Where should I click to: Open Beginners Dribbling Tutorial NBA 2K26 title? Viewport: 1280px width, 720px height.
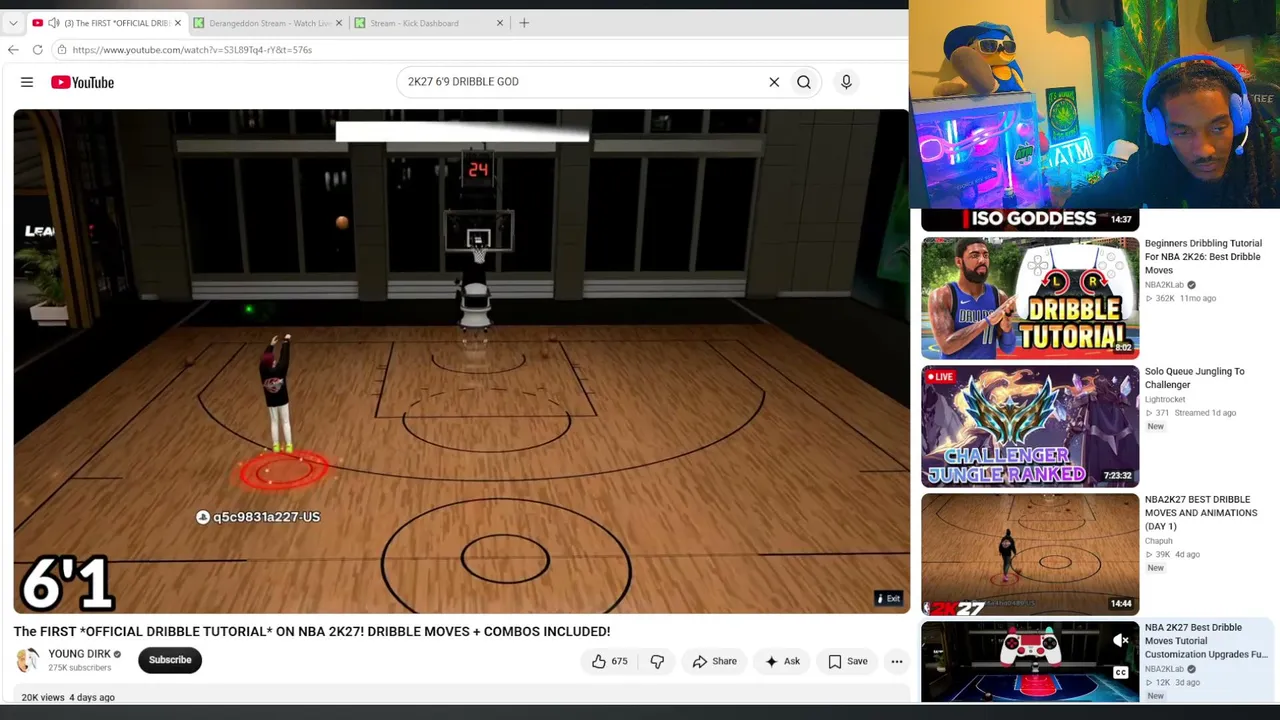[1203, 257]
